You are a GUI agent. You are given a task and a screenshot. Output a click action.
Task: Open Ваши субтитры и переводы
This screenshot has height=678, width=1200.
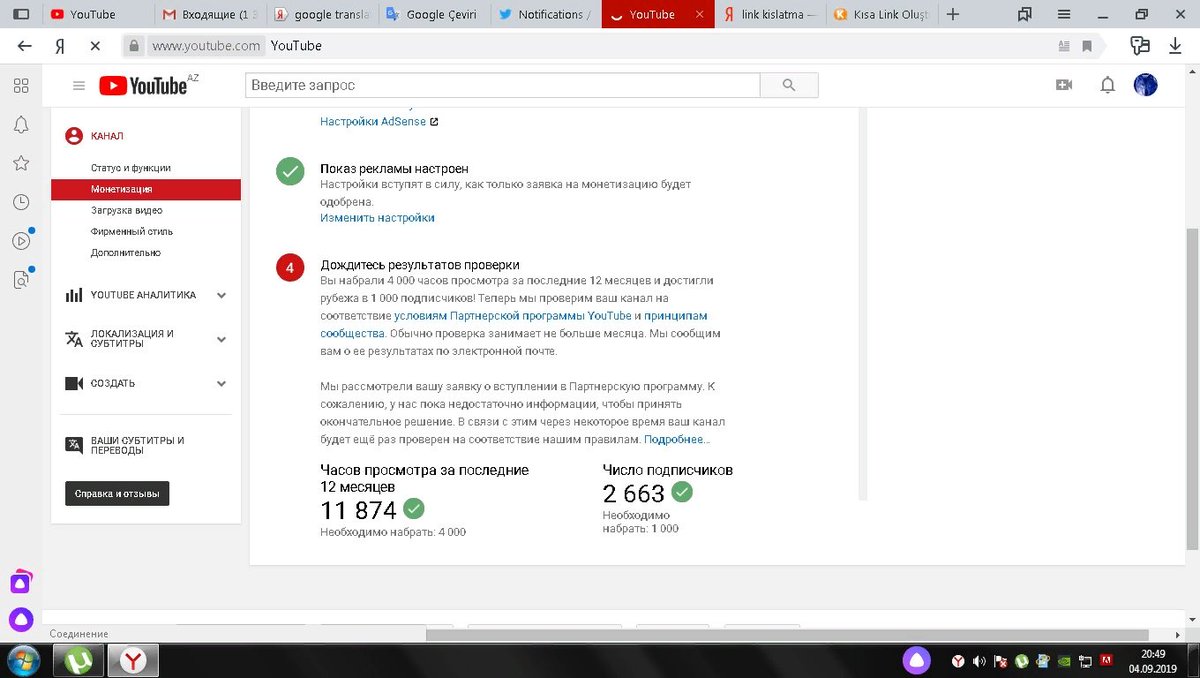coord(138,446)
